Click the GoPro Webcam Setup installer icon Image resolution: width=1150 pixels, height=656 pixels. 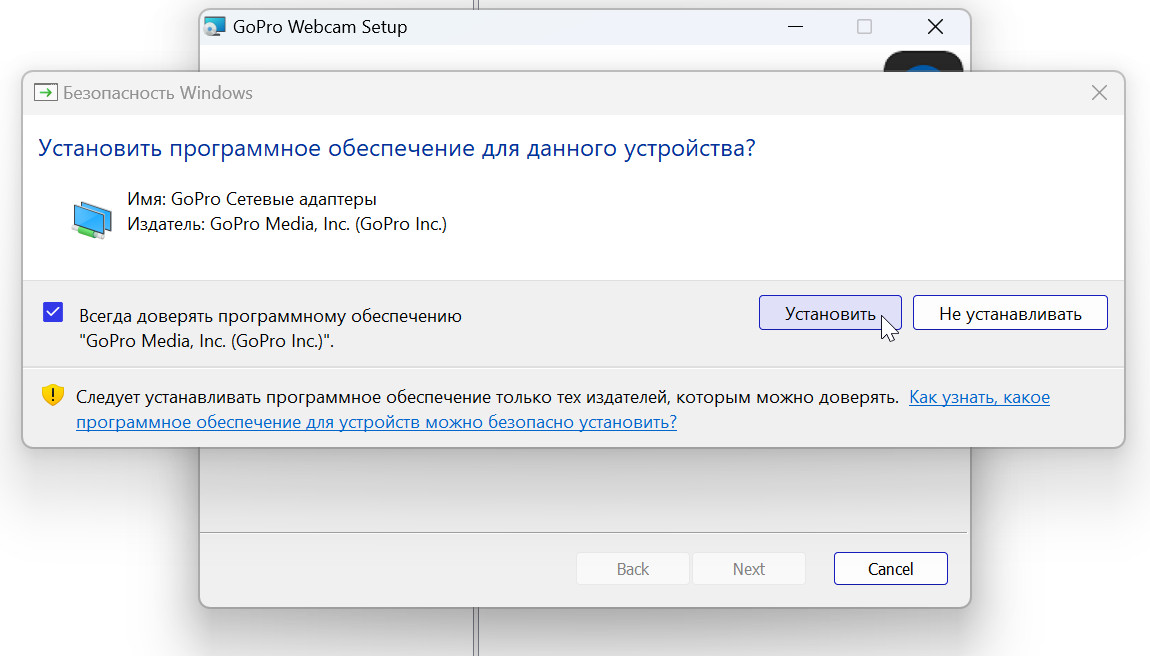coord(214,27)
